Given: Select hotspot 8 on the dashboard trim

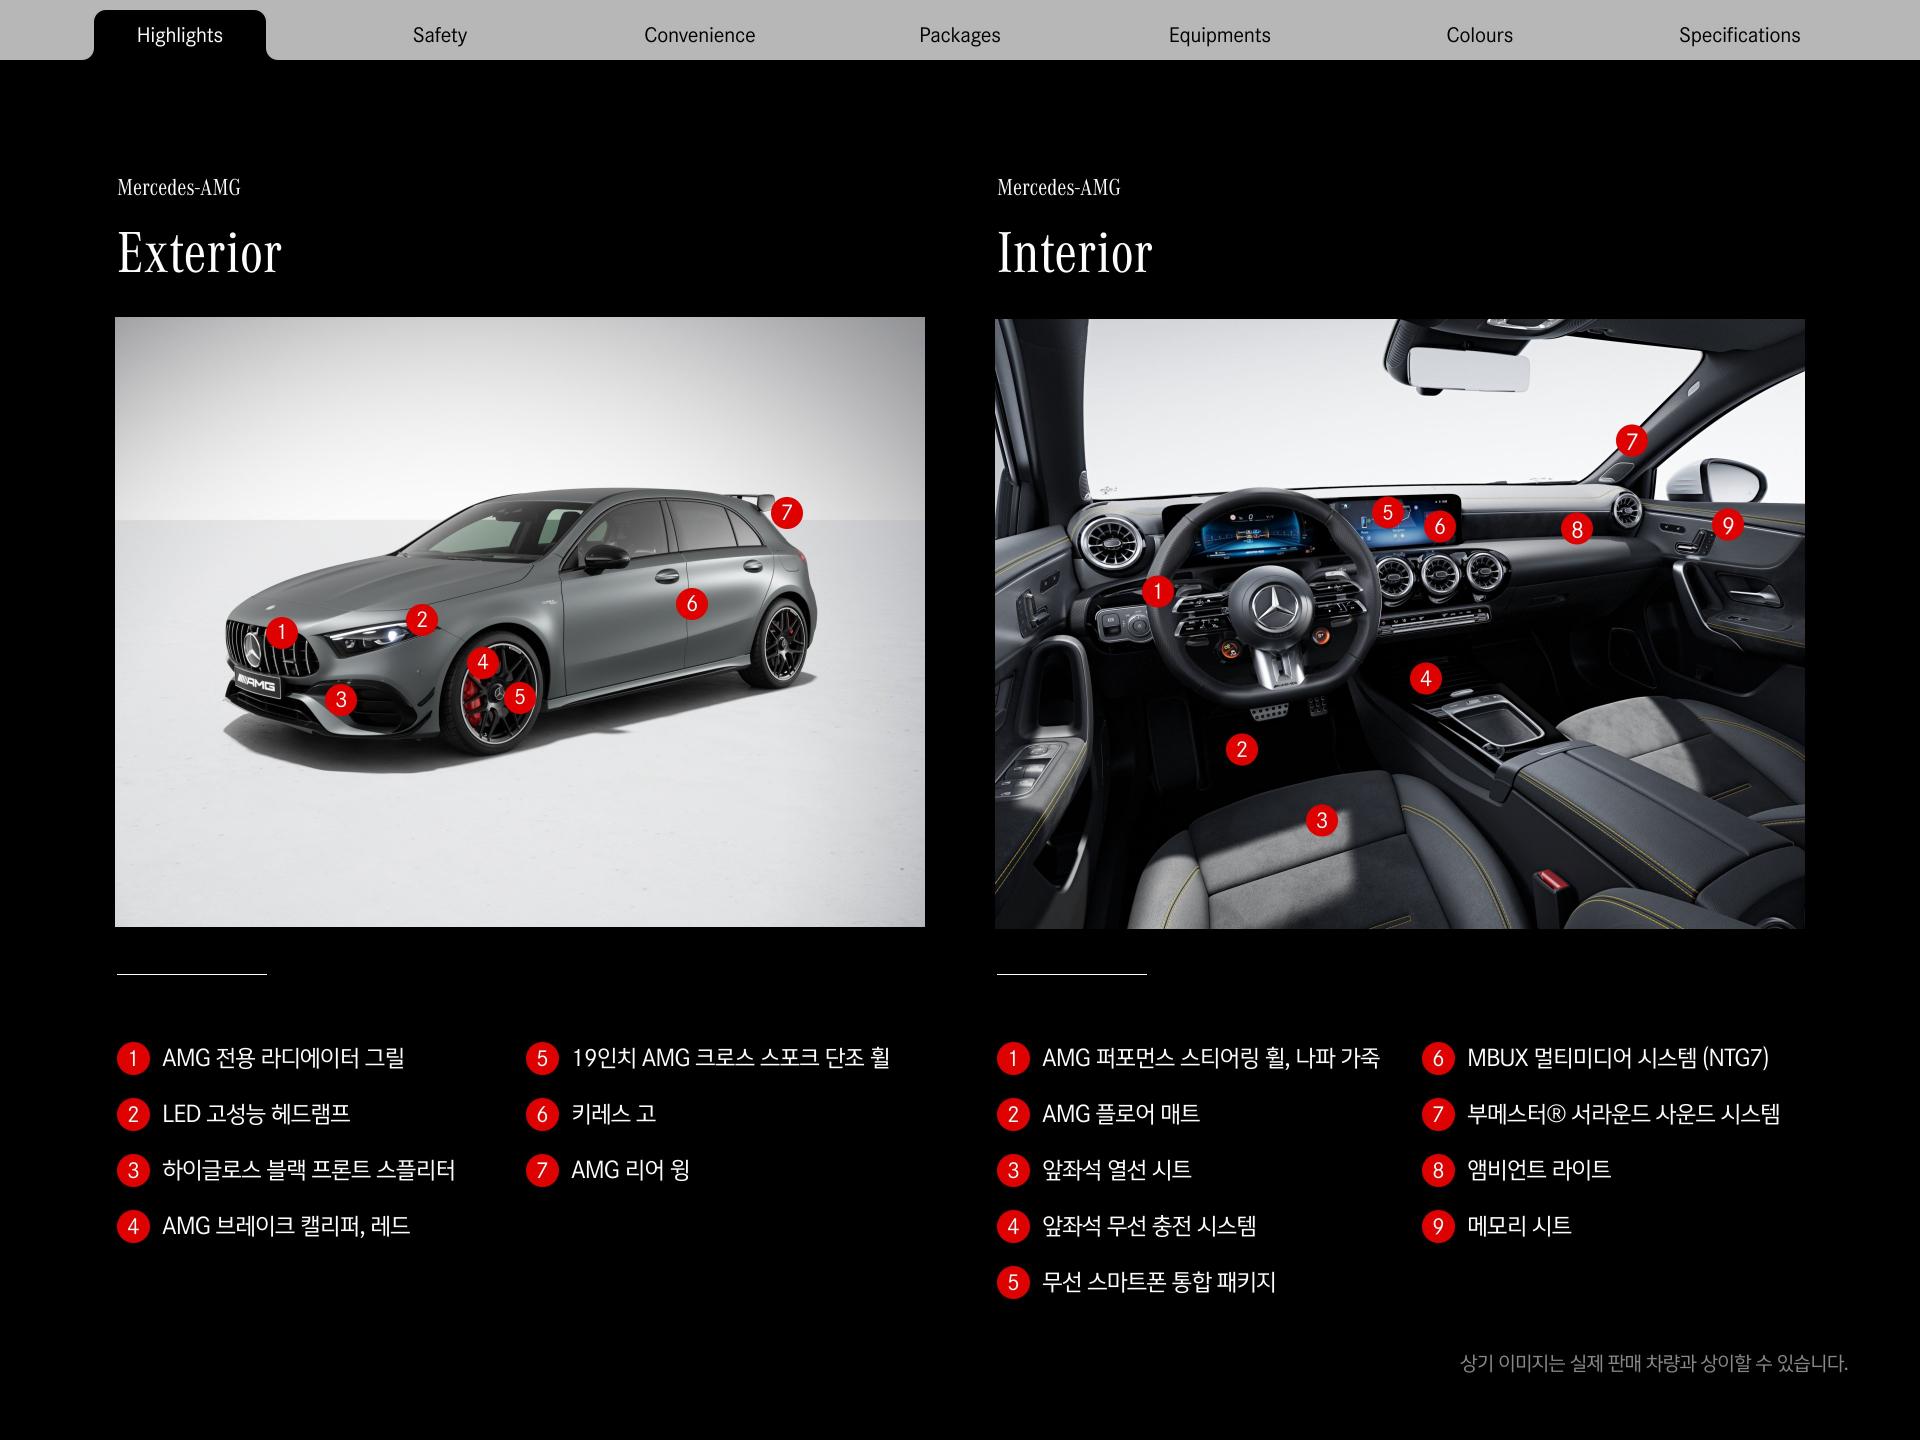Looking at the screenshot, I should click(x=1577, y=529).
